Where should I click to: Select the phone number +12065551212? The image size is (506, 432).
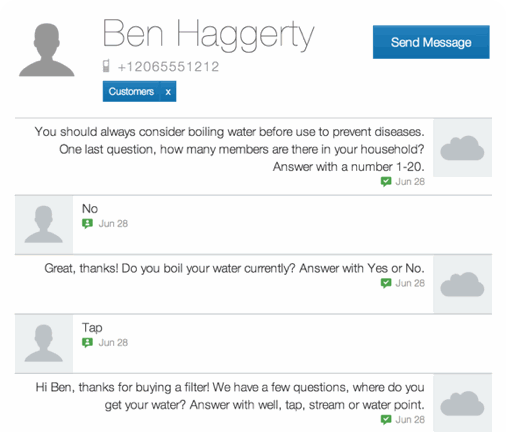click(x=168, y=67)
